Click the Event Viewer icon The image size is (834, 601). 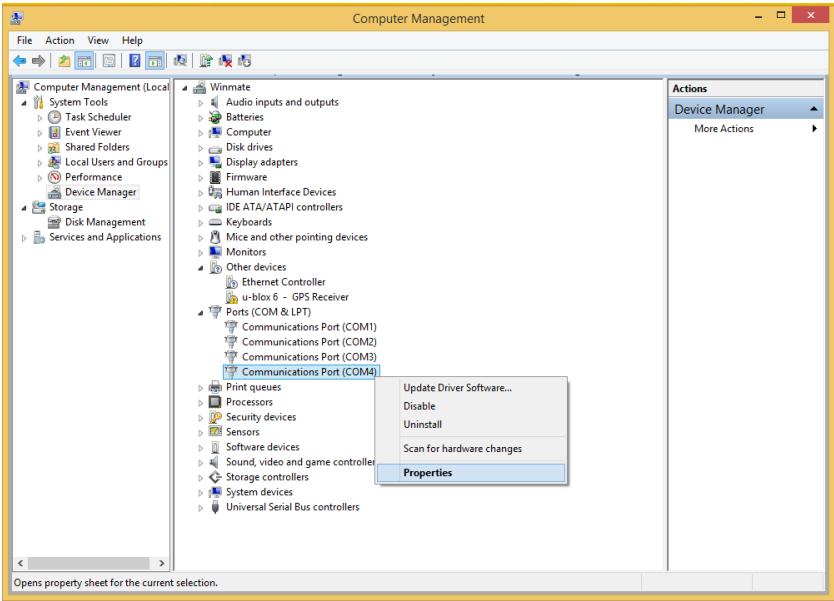pyautogui.click(x=55, y=132)
